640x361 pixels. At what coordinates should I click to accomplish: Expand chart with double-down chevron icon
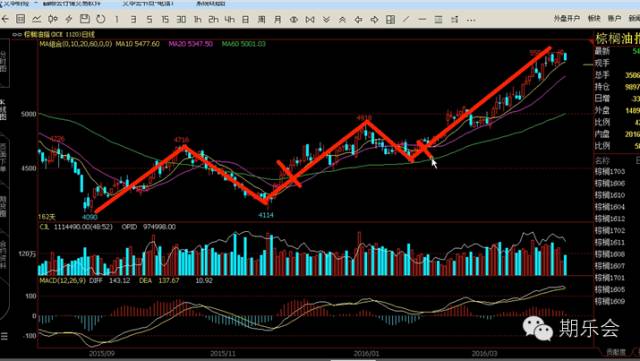click(326, 19)
